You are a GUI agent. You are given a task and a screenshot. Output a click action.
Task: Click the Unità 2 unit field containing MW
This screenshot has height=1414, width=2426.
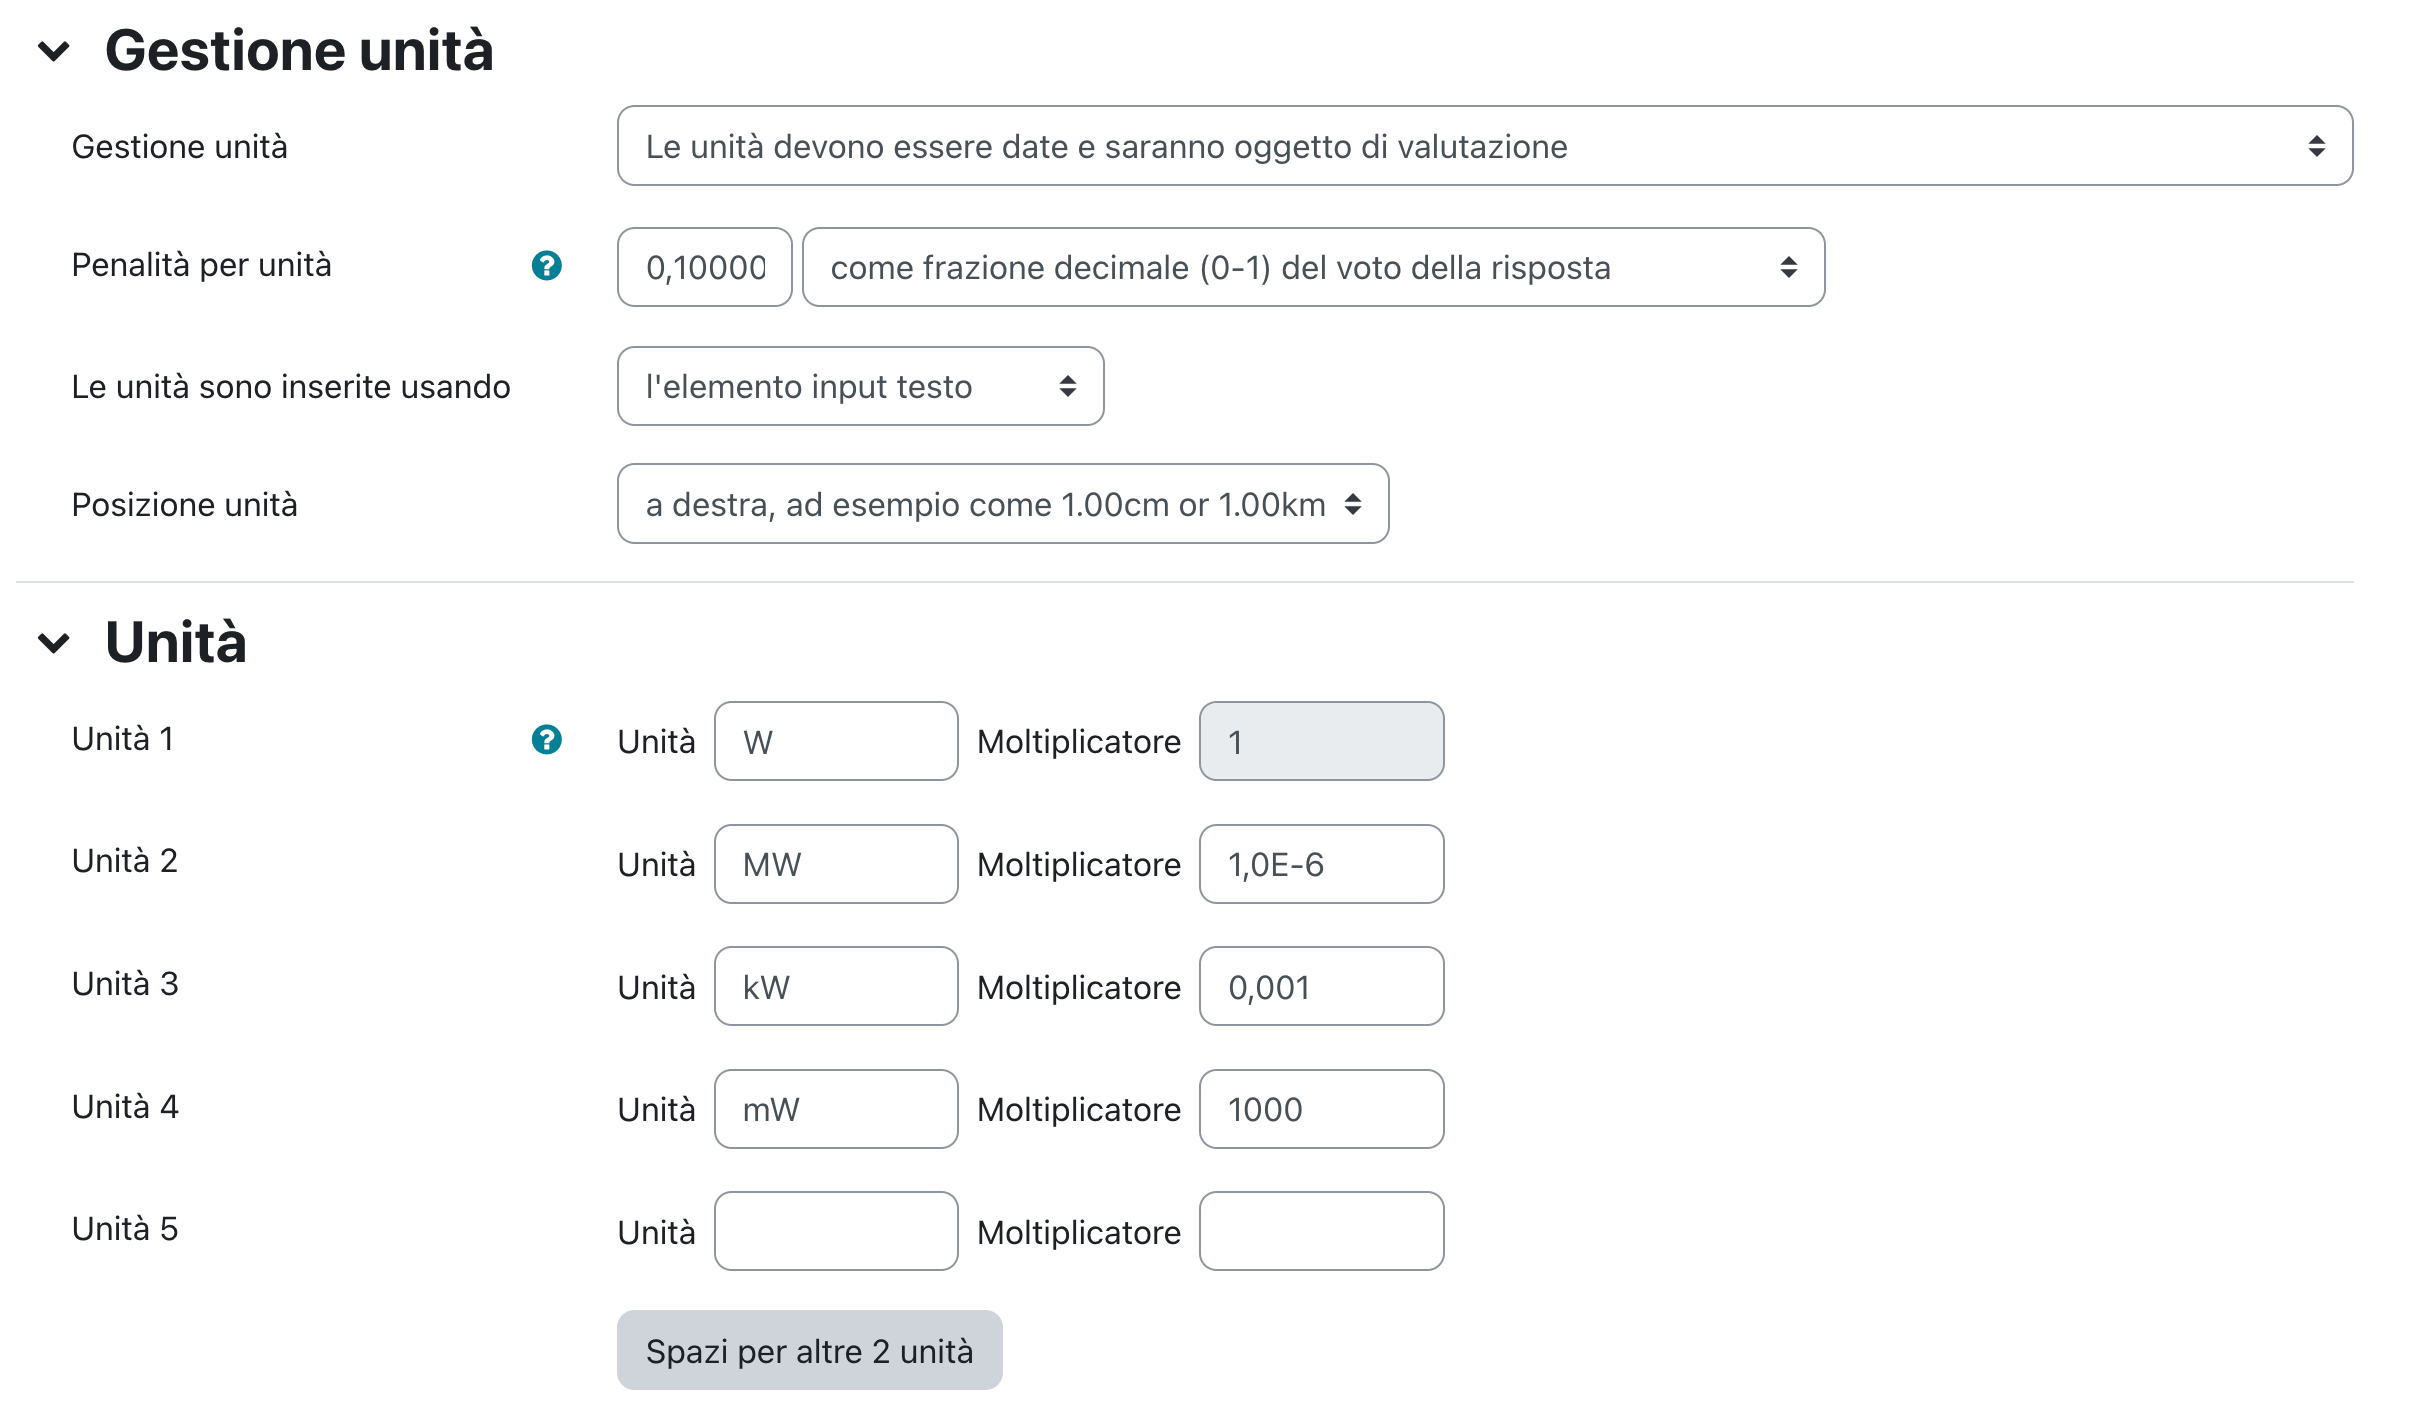pos(836,864)
